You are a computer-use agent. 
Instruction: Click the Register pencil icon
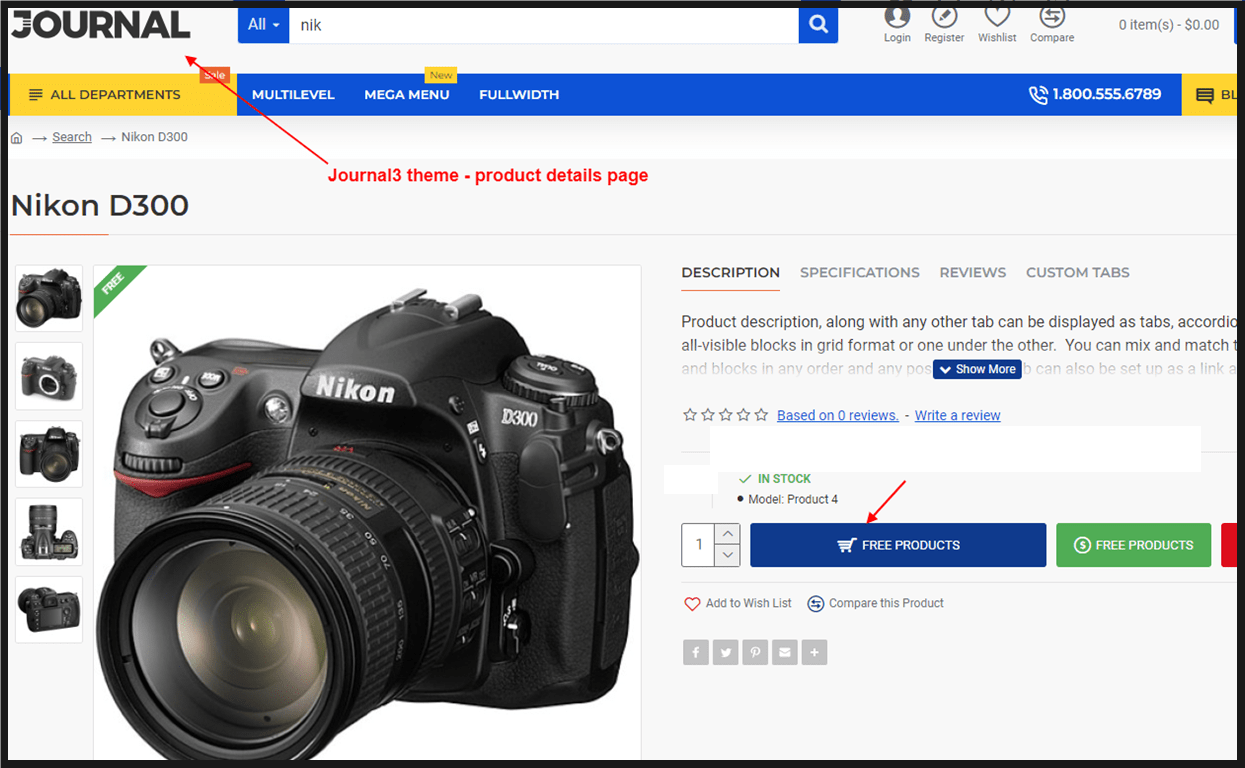pyautogui.click(x=944, y=17)
